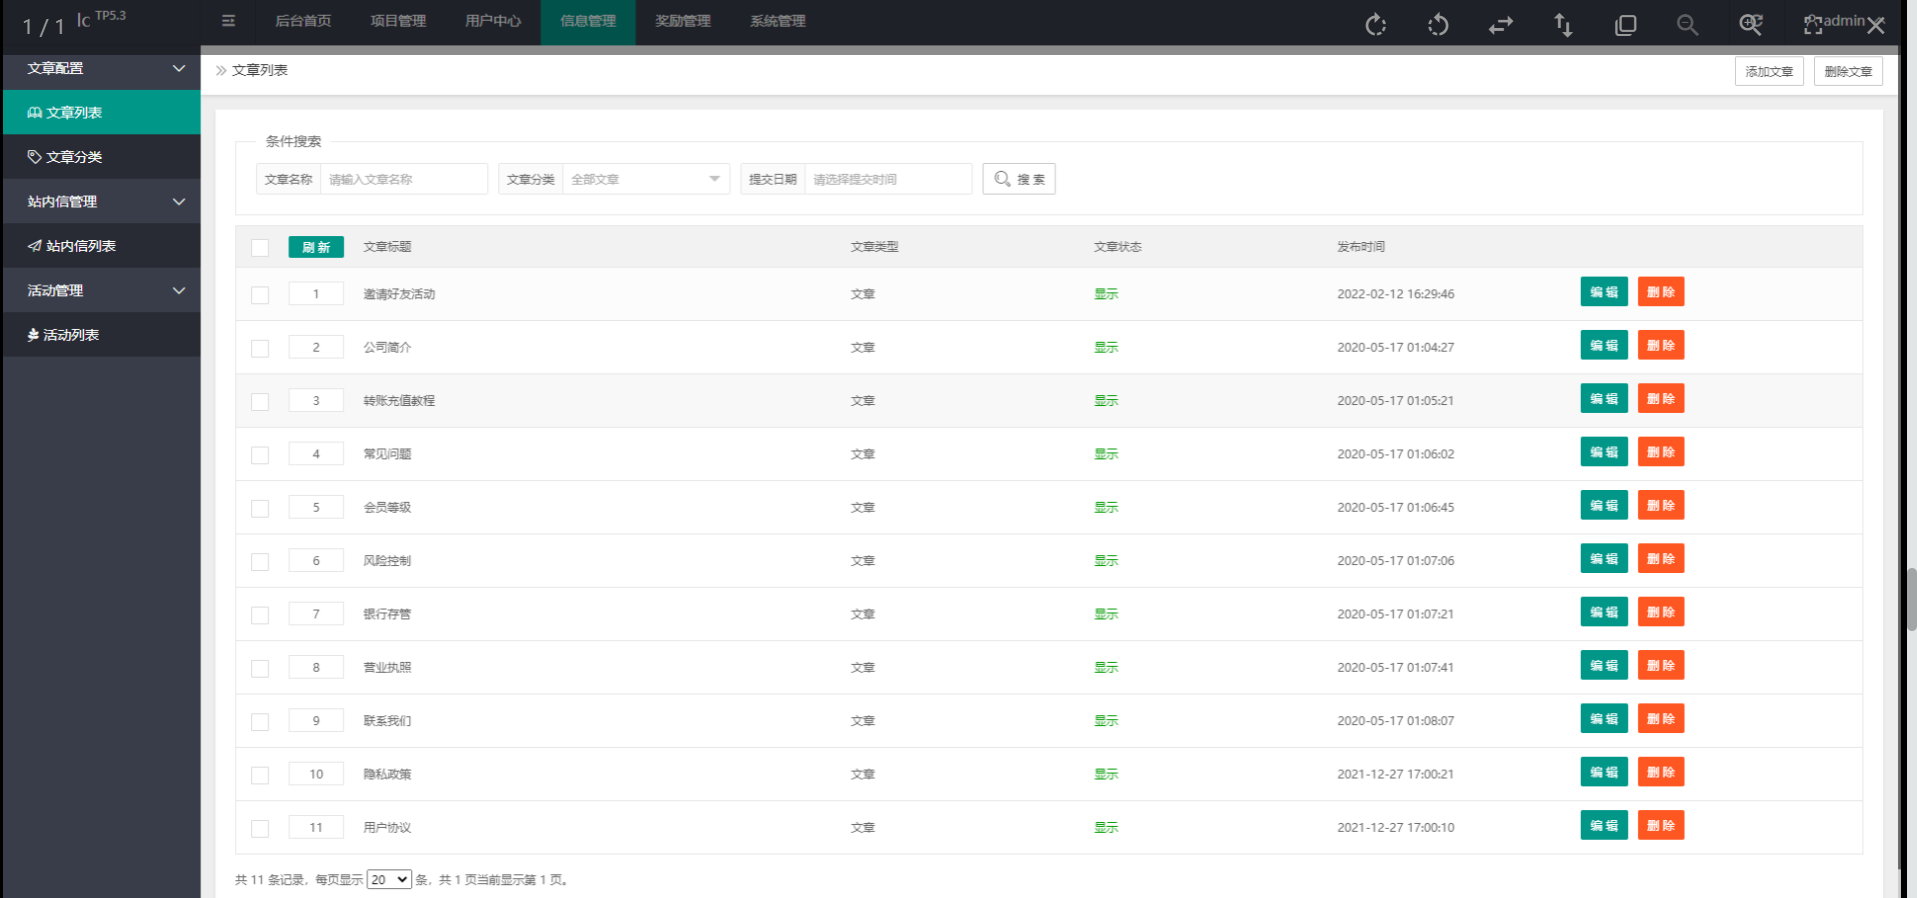Delete the 常见问题 article with 删除 button
1917x898 pixels.
tap(1660, 453)
